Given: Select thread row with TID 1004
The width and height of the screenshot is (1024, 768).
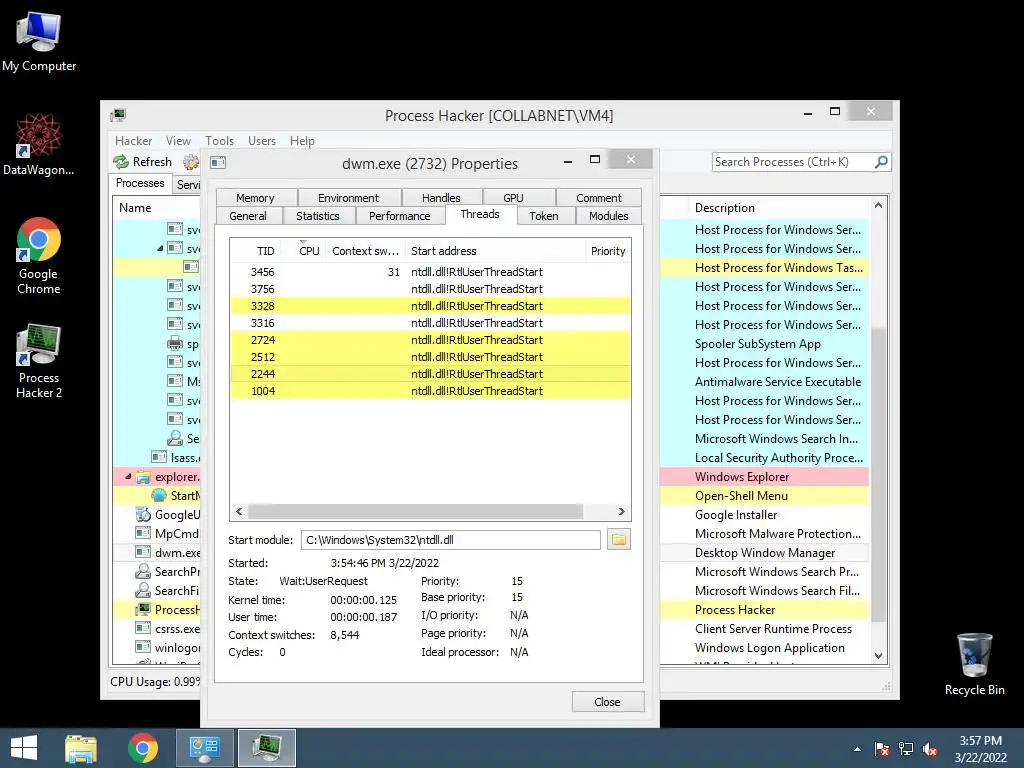Looking at the screenshot, I should pos(430,391).
